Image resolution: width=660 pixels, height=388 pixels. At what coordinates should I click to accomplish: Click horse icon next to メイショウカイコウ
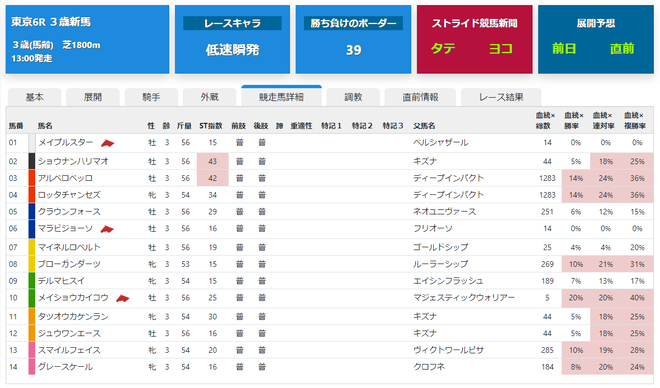point(123,298)
